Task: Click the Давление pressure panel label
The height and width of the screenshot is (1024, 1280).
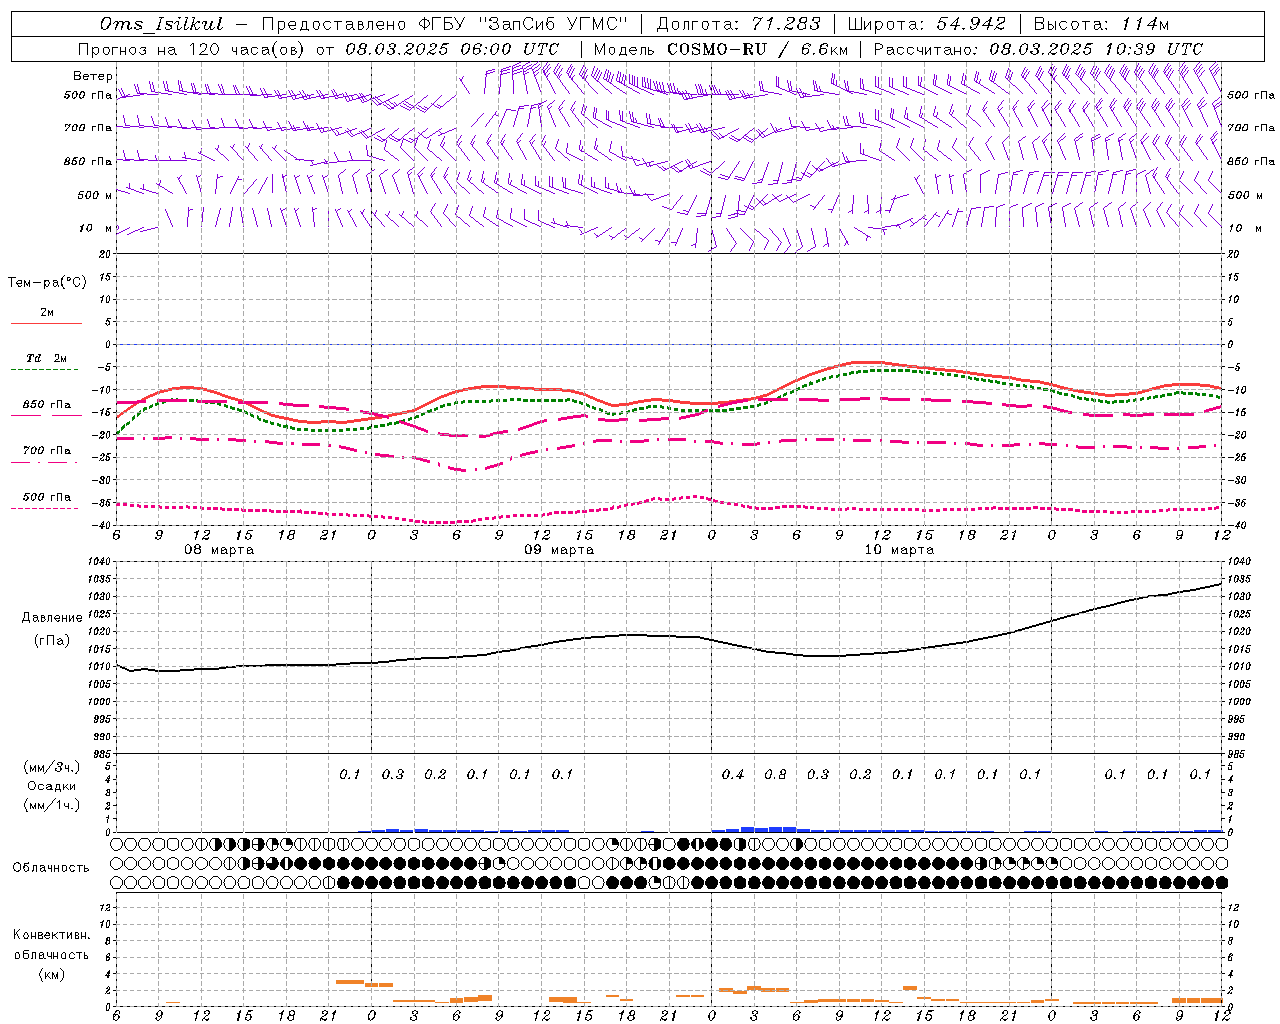Action: coord(52,618)
